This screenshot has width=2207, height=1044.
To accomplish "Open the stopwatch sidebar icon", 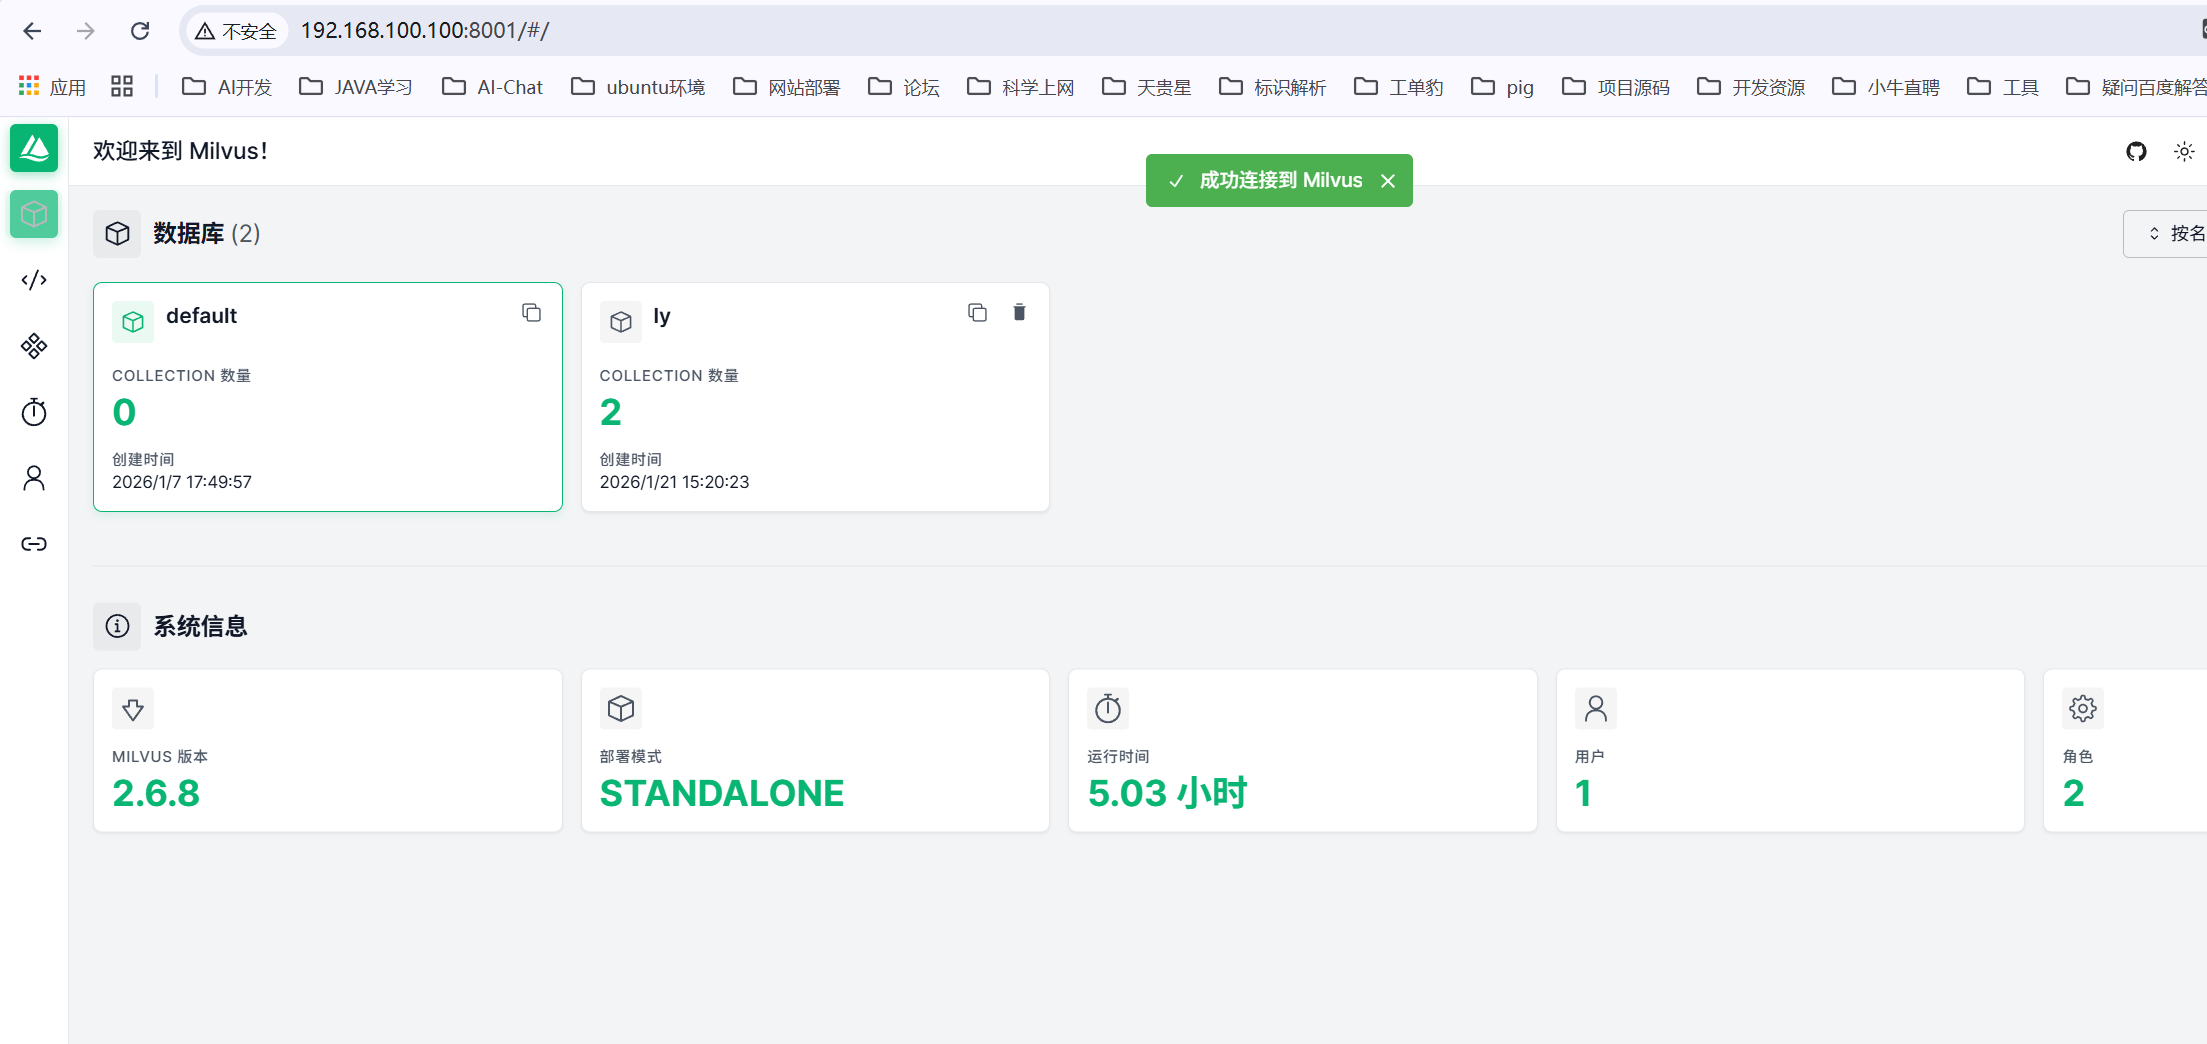I will (34, 412).
